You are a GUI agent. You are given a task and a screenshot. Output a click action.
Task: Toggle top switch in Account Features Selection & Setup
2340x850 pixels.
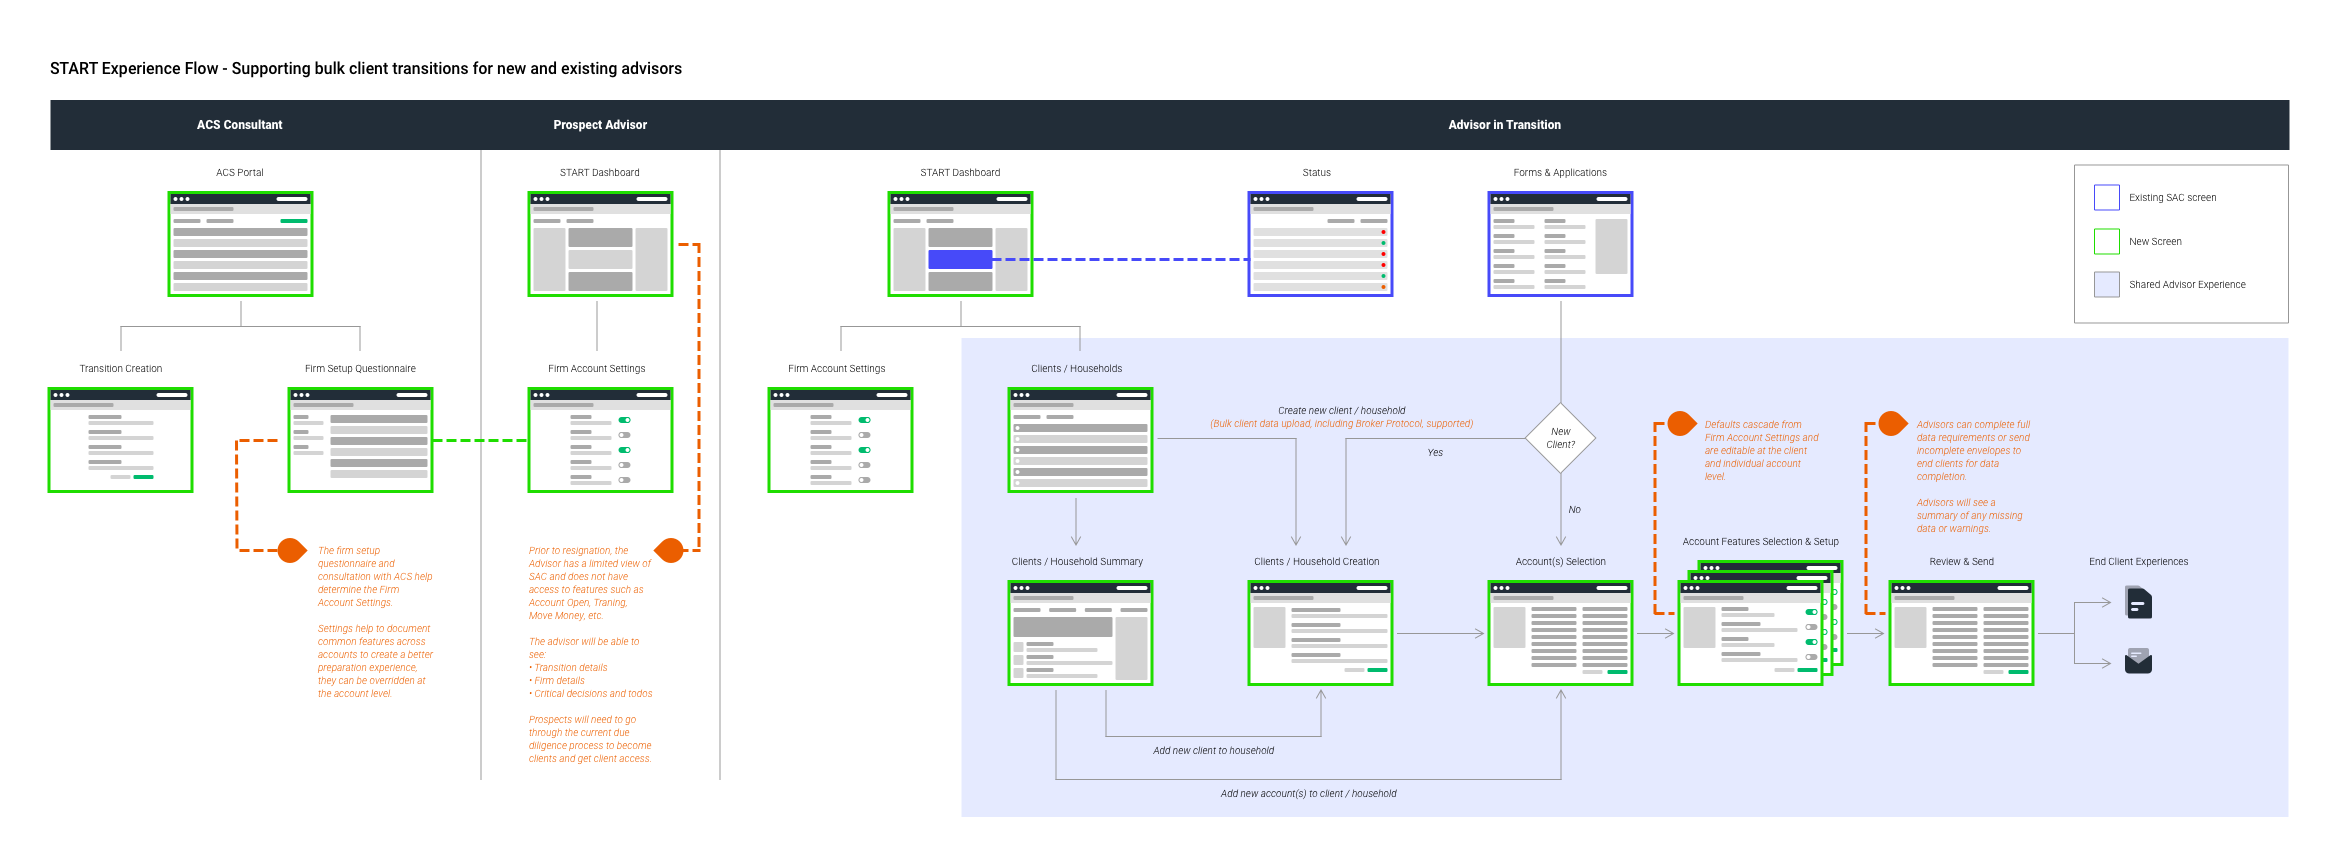coord(1810,612)
